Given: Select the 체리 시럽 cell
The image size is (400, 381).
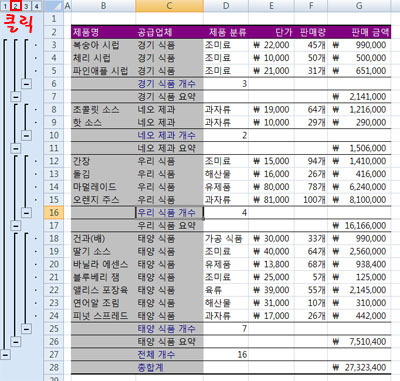Looking at the screenshot, I should coord(103,58).
